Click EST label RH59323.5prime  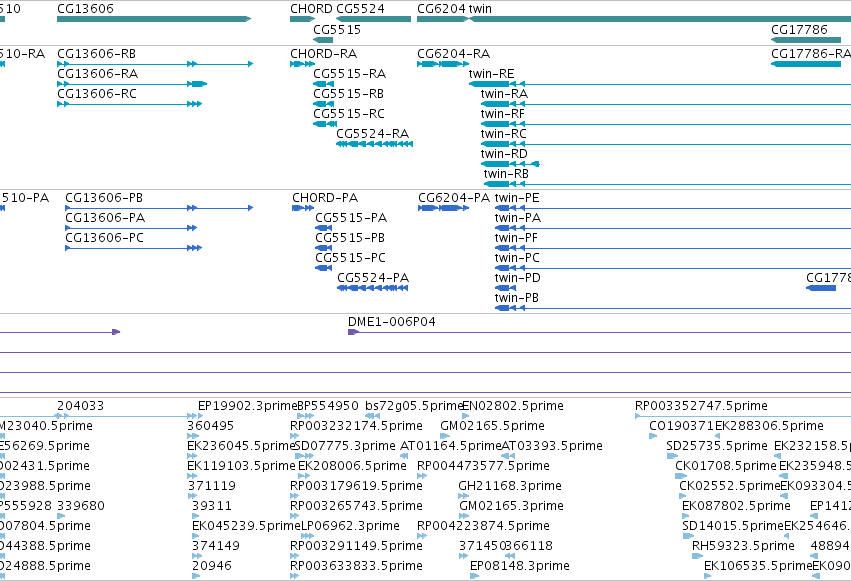point(743,547)
